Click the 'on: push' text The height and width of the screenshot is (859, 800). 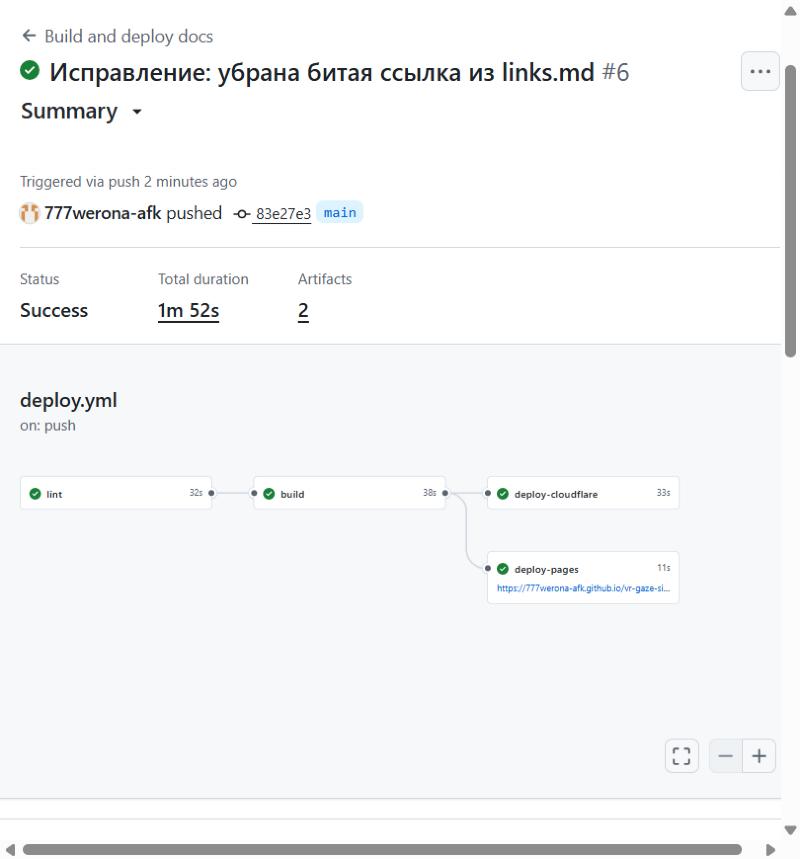(48, 426)
